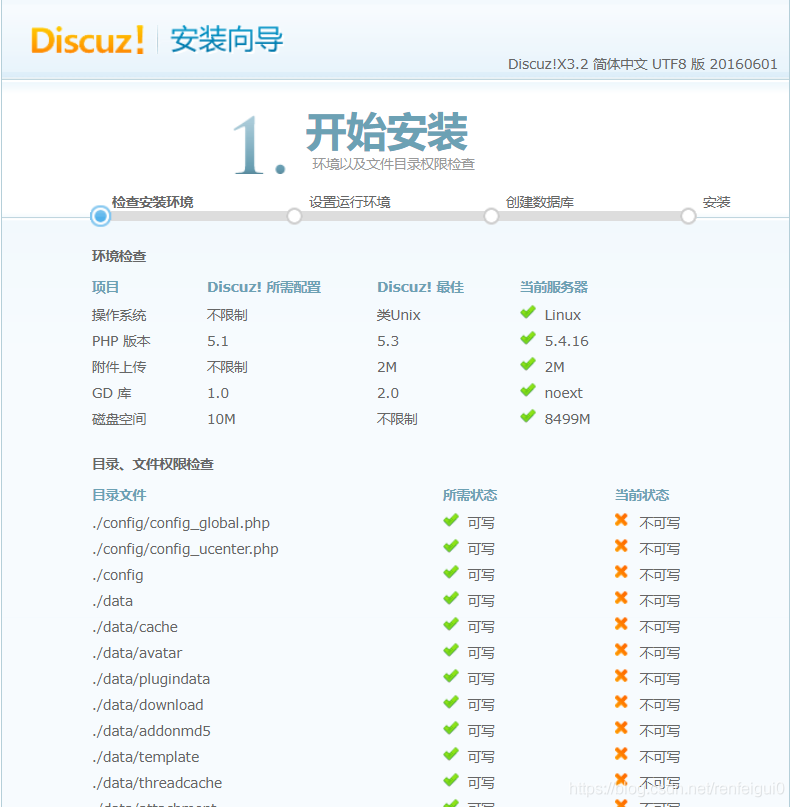Viewport: 794px width, 807px height.
Task: Click the 设置运行环境 step label
Action: (x=350, y=202)
